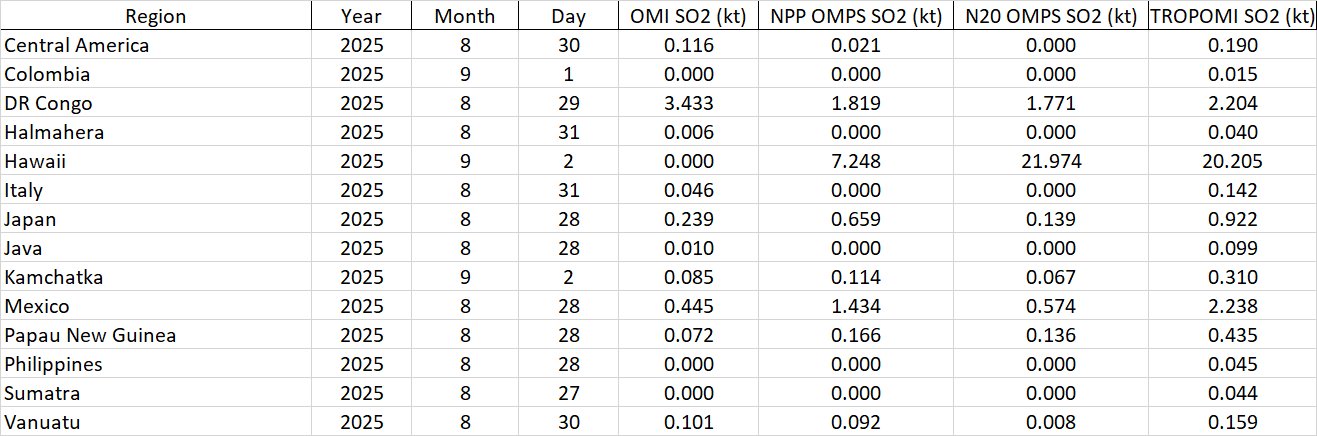The height and width of the screenshot is (436, 1317).
Task: Select Japan's TROPOMI value 0.922
Action: pos(1231,219)
